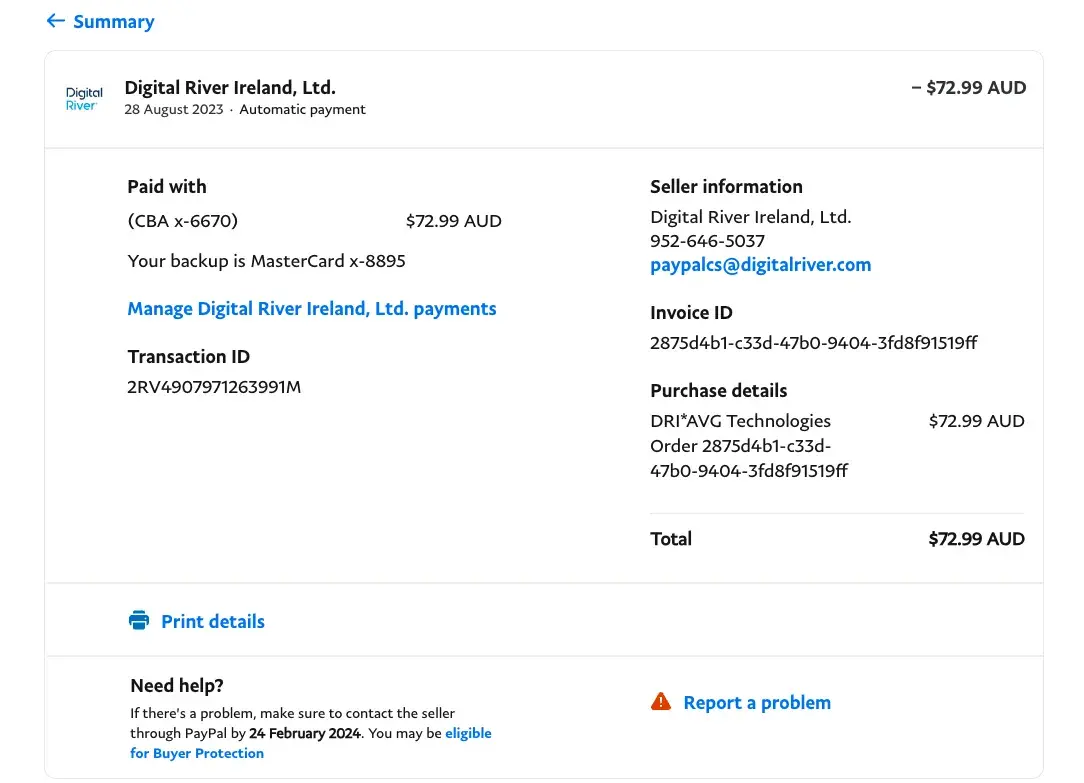Click the seller phone number 952-646-5037
The height and width of the screenshot is (783, 1084).
tap(707, 241)
